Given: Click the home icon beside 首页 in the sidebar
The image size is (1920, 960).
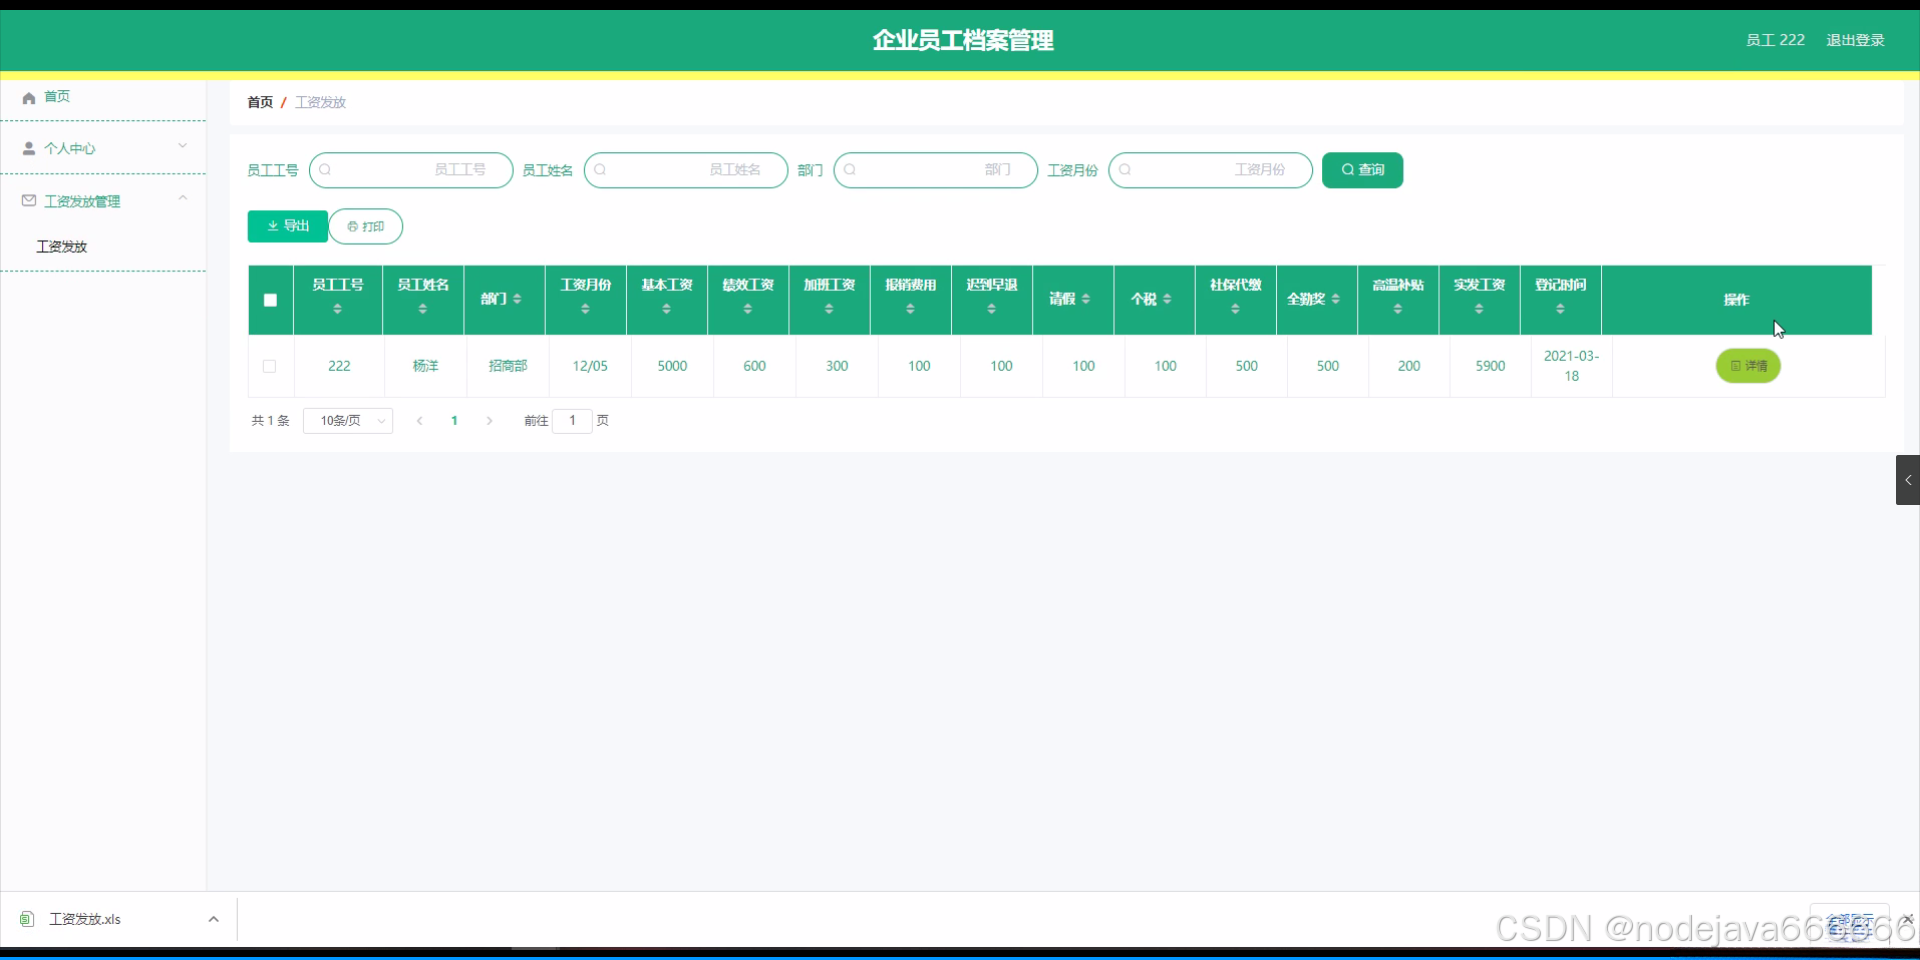Looking at the screenshot, I should pos(29,97).
